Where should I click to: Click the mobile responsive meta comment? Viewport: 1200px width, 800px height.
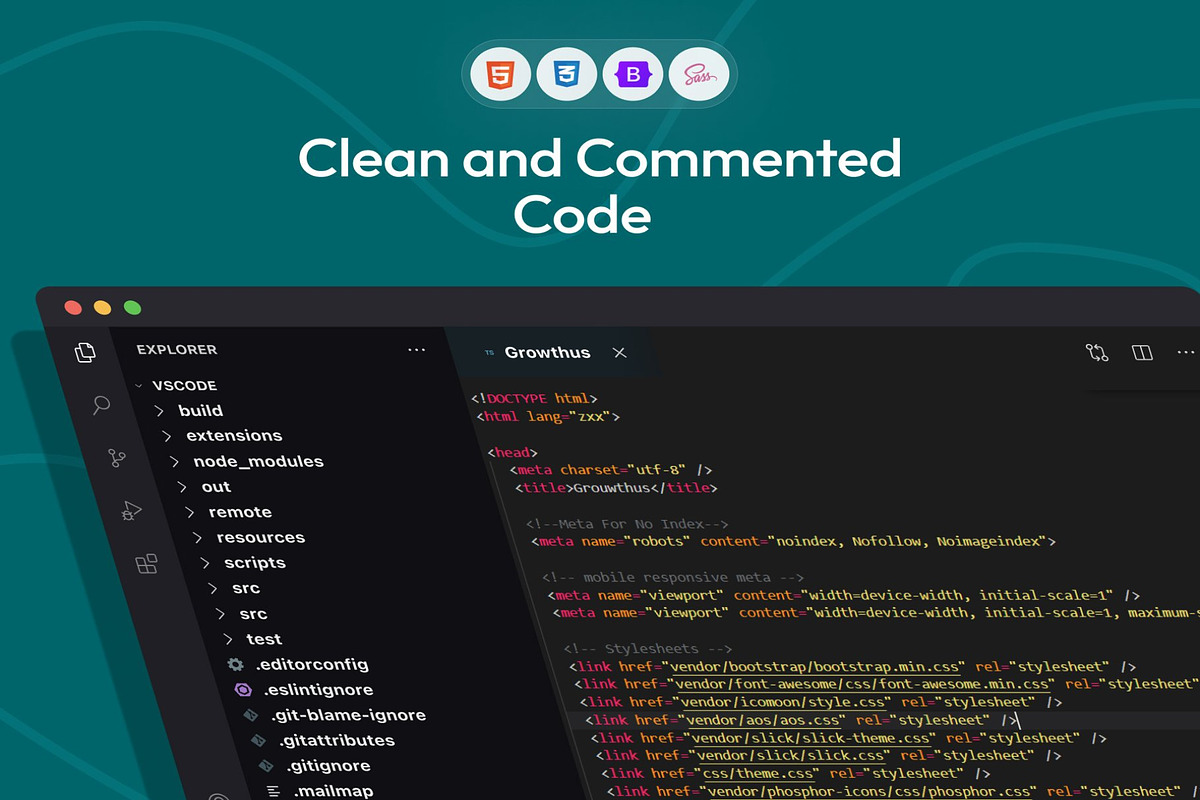coord(674,578)
